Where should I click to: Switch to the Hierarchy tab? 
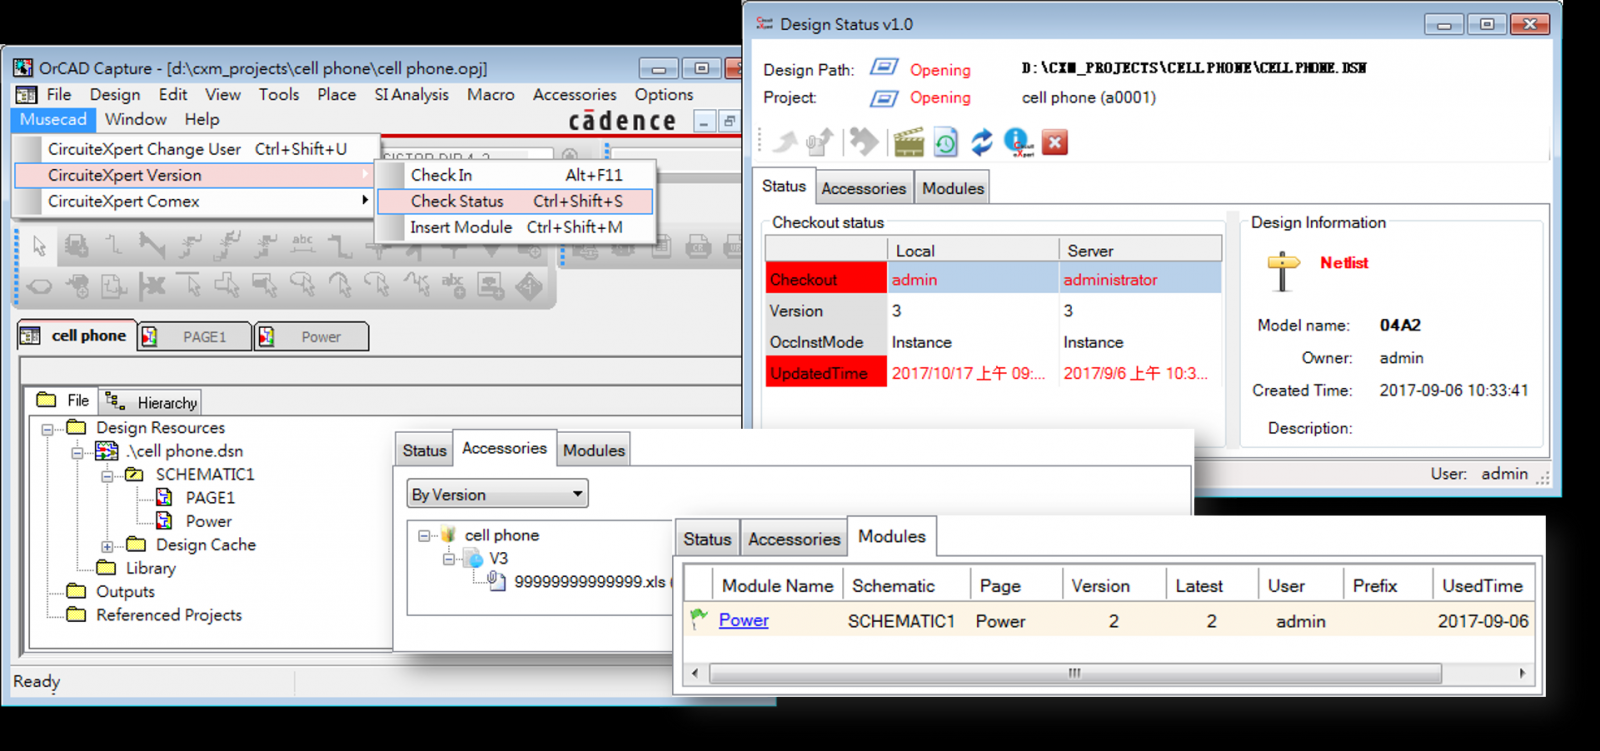(151, 402)
